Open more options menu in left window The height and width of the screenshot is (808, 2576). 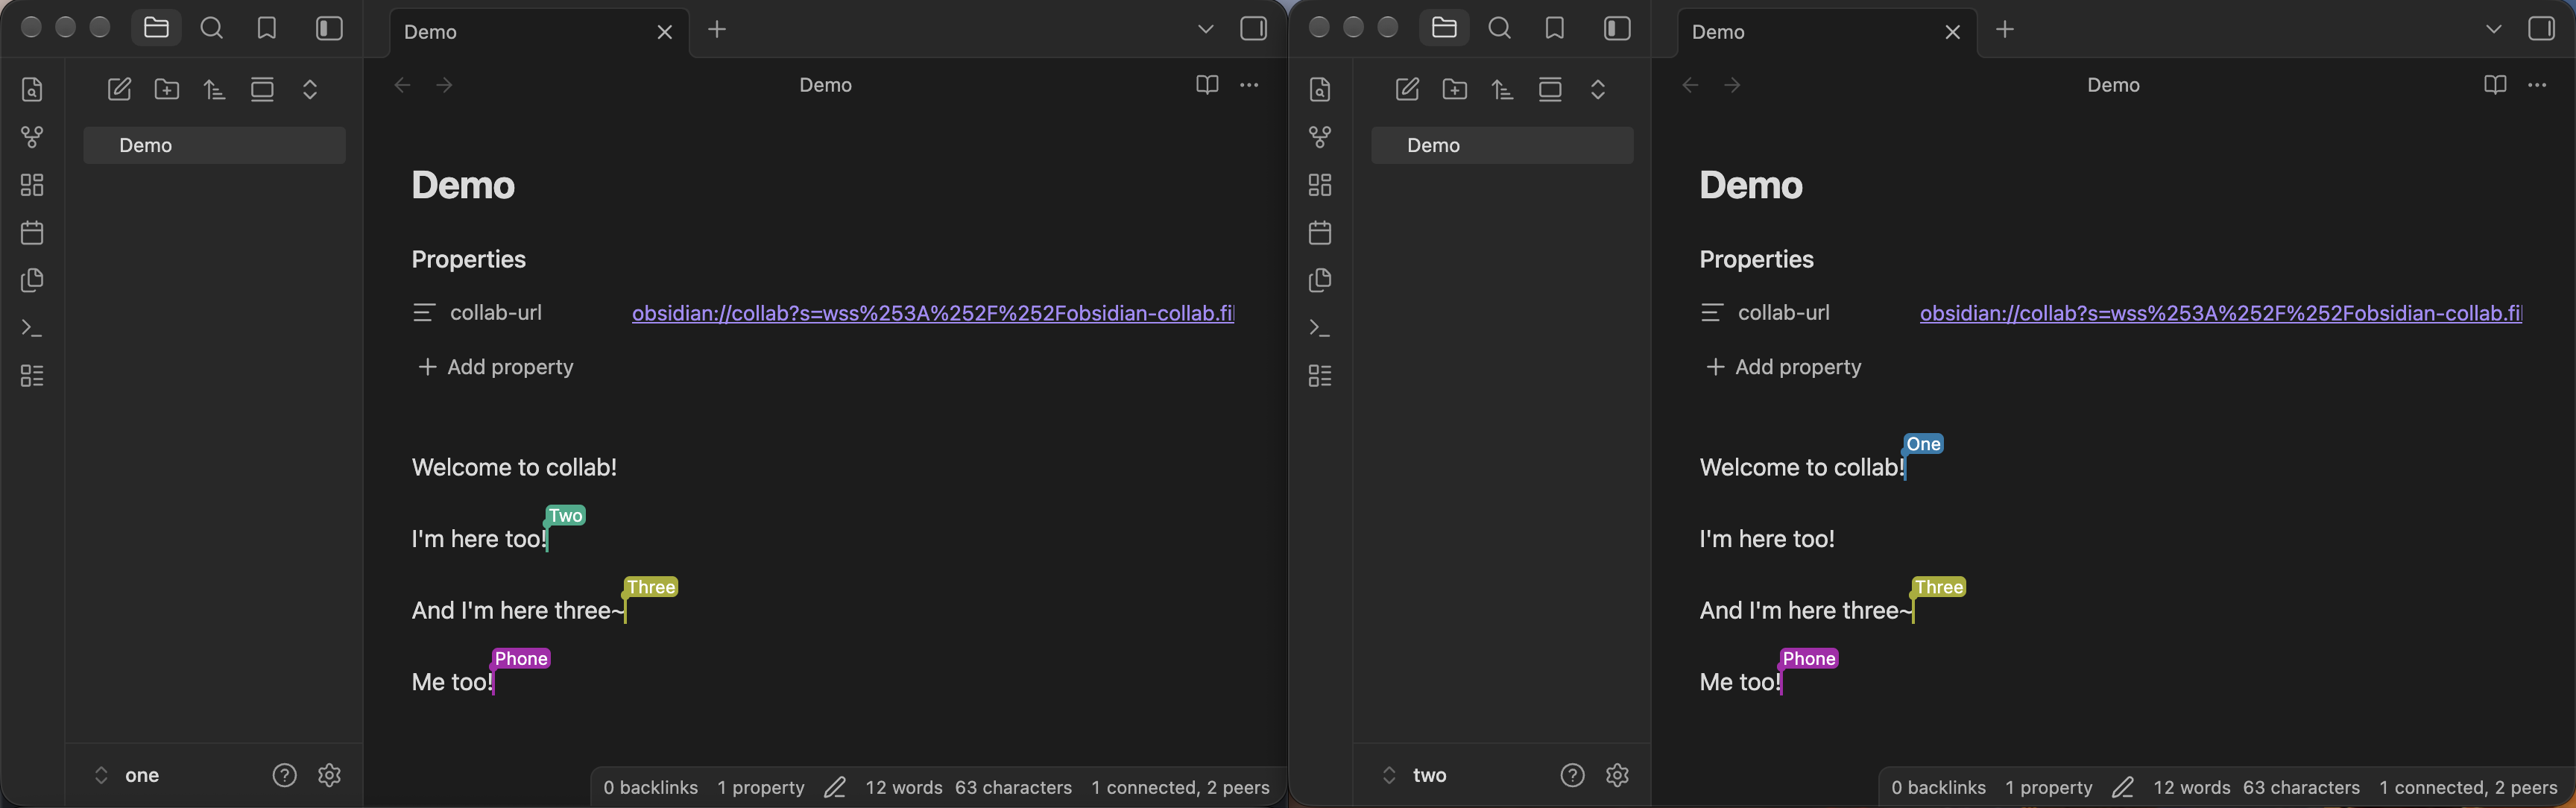1249,85
